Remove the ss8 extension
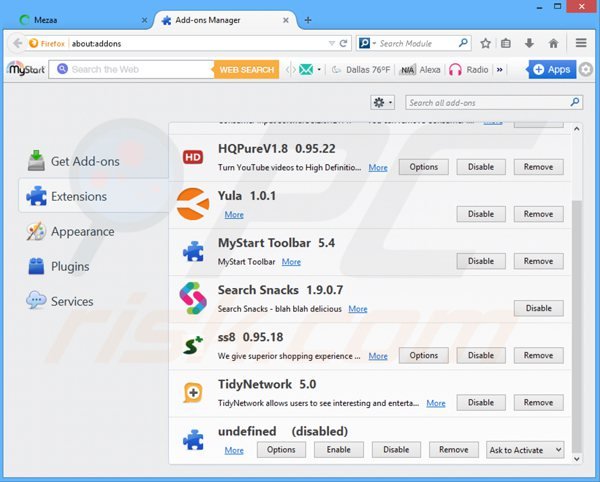Image resolution: width=600 pixels, height=482 pixels. 538,355
